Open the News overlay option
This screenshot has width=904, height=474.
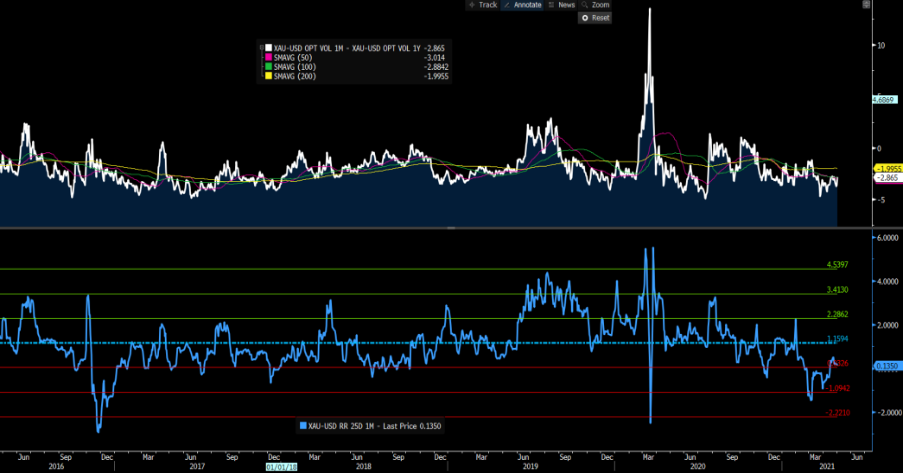point(561,5)
